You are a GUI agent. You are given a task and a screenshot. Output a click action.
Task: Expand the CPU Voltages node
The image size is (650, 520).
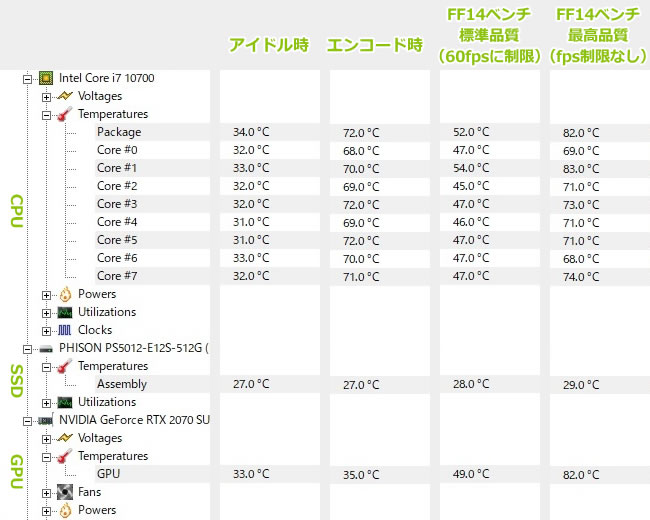[x=46, y=97]
